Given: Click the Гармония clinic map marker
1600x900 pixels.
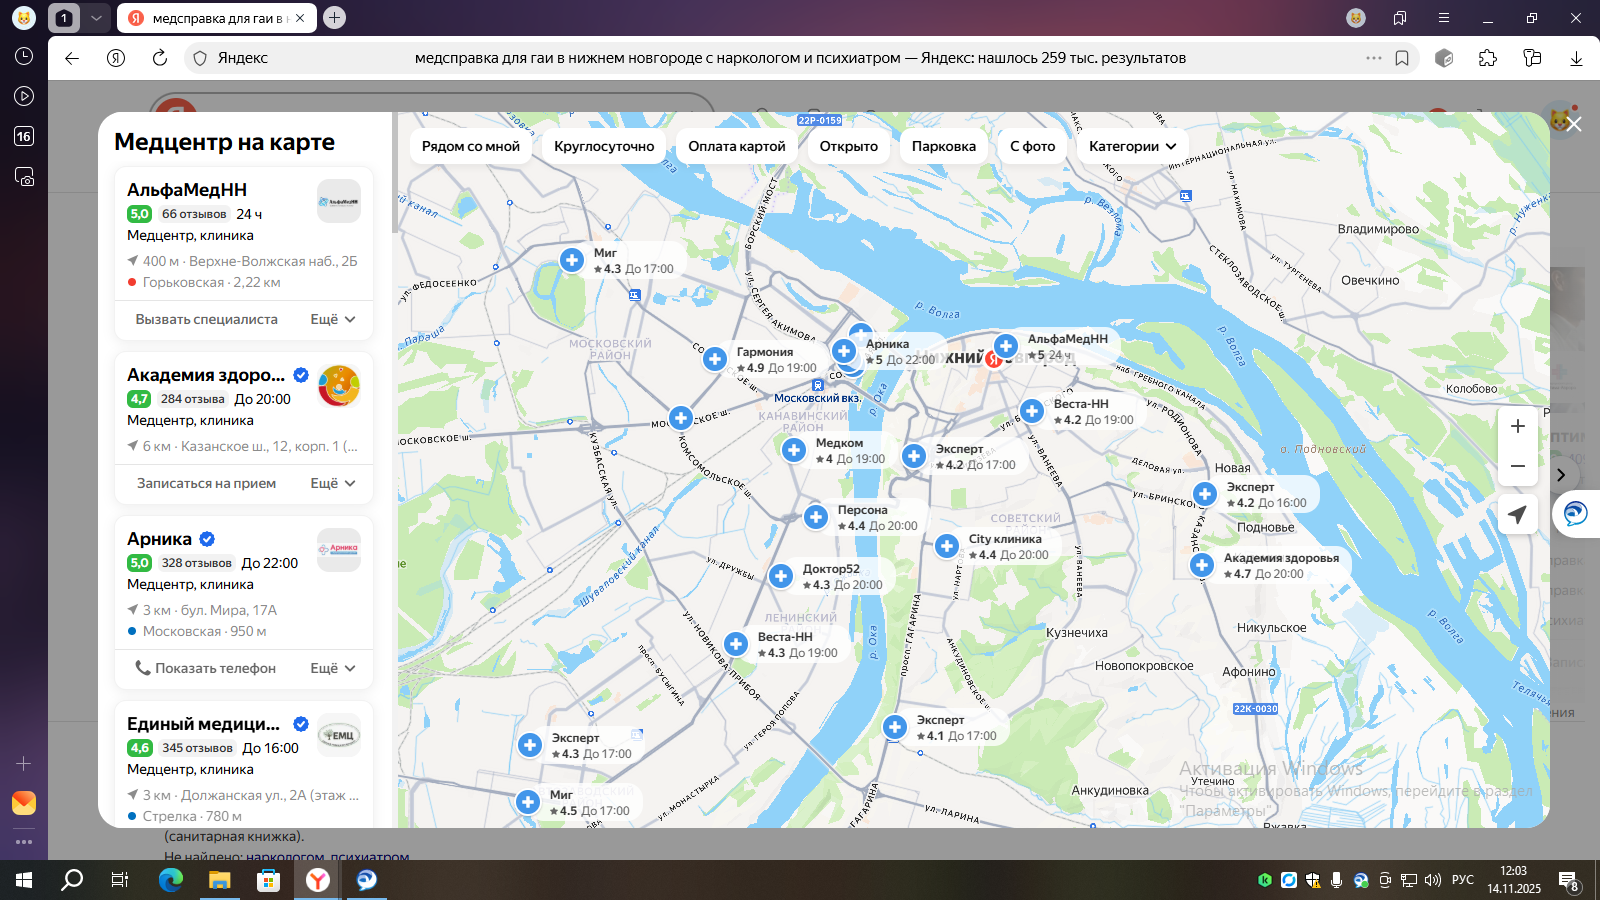Looking at the screenshot, I should (714, 359).
